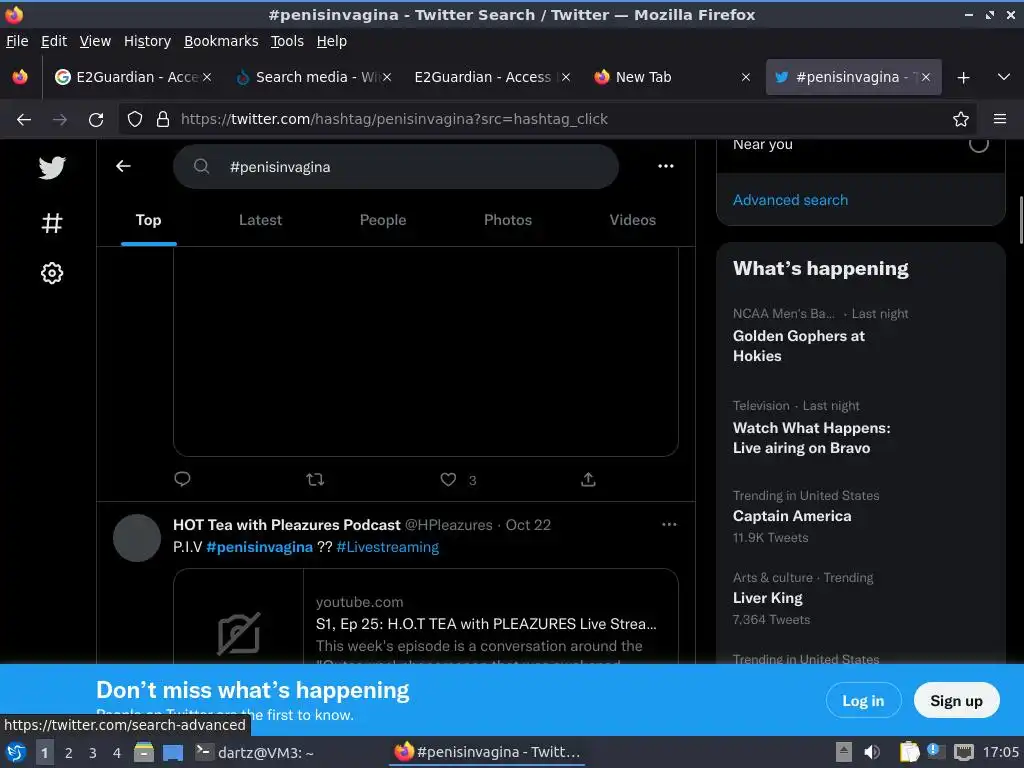Switch to the Videos search tab
The image size is (1024, 768).
click(x=632, y=220)
